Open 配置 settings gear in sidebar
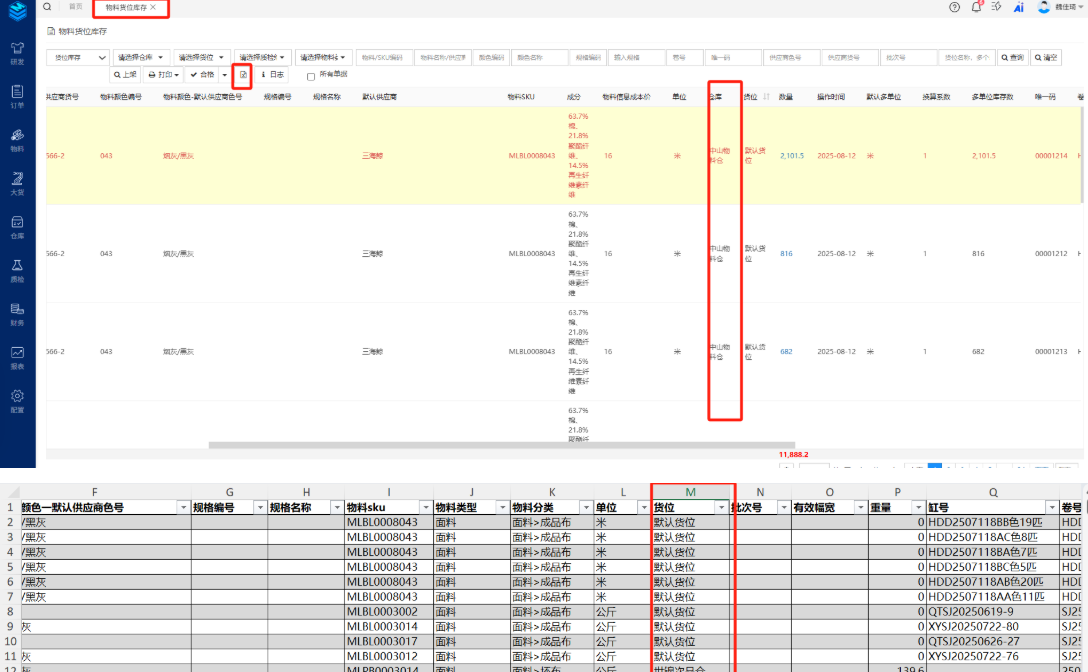 tap(17, 400)
